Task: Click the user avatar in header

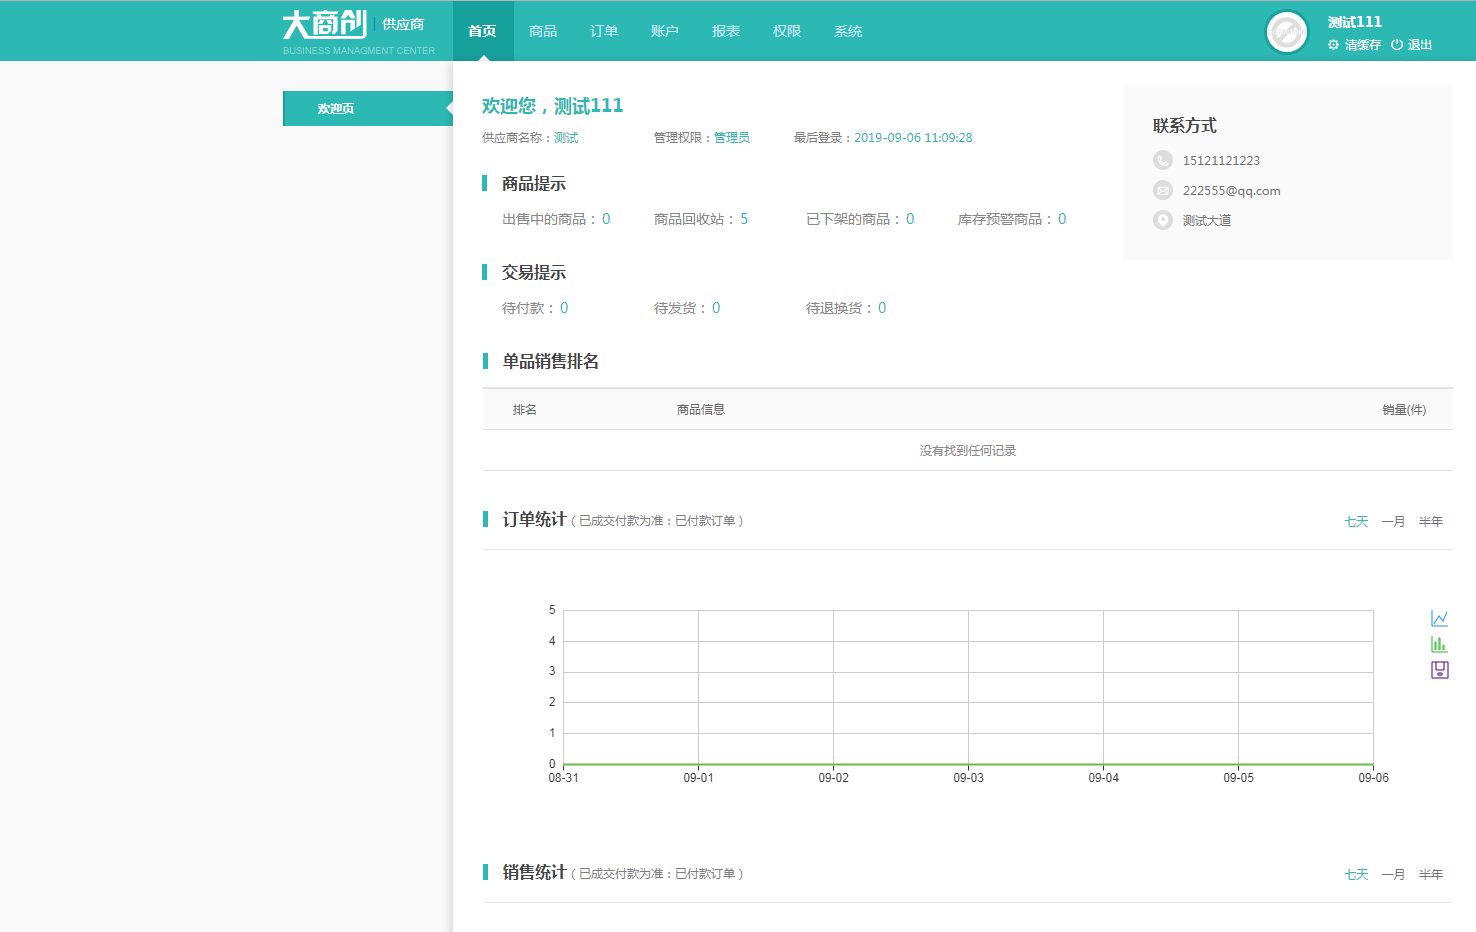Action: tap(1287, 32)
